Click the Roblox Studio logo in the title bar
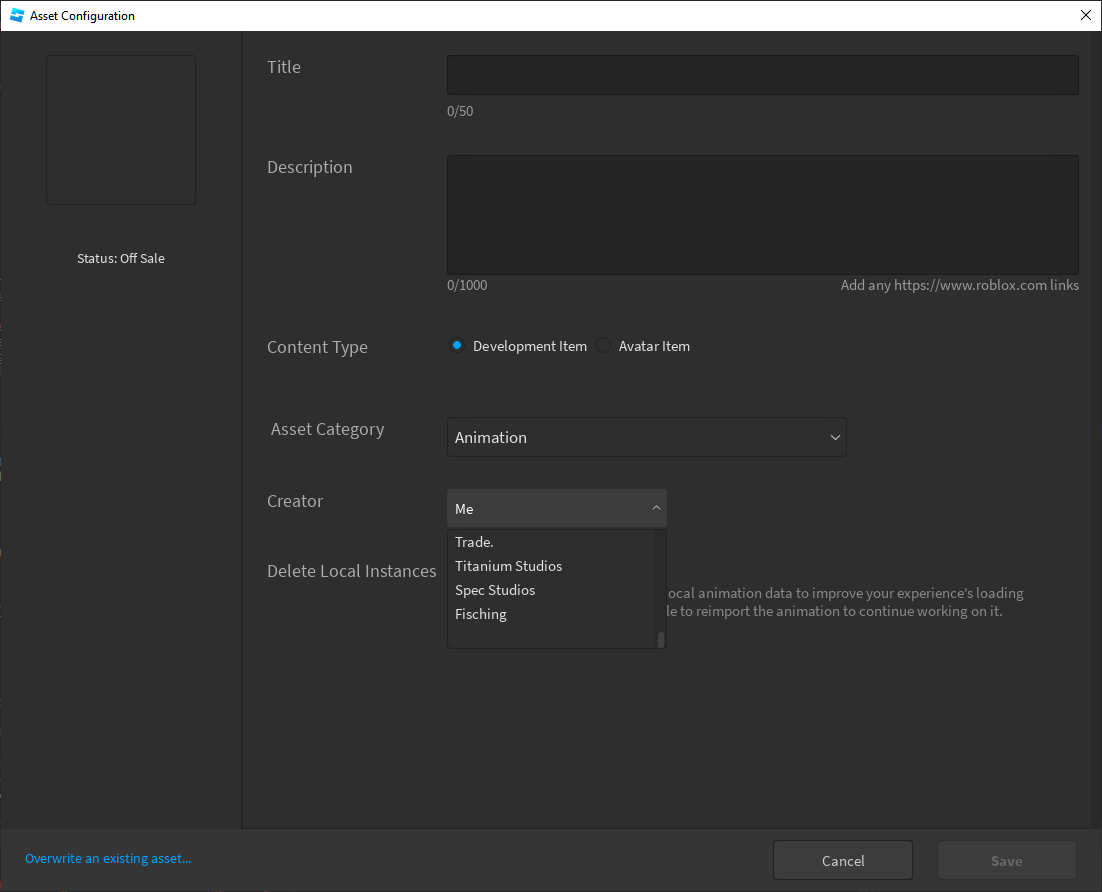The image size is (1102, 892). click(16, 15)
